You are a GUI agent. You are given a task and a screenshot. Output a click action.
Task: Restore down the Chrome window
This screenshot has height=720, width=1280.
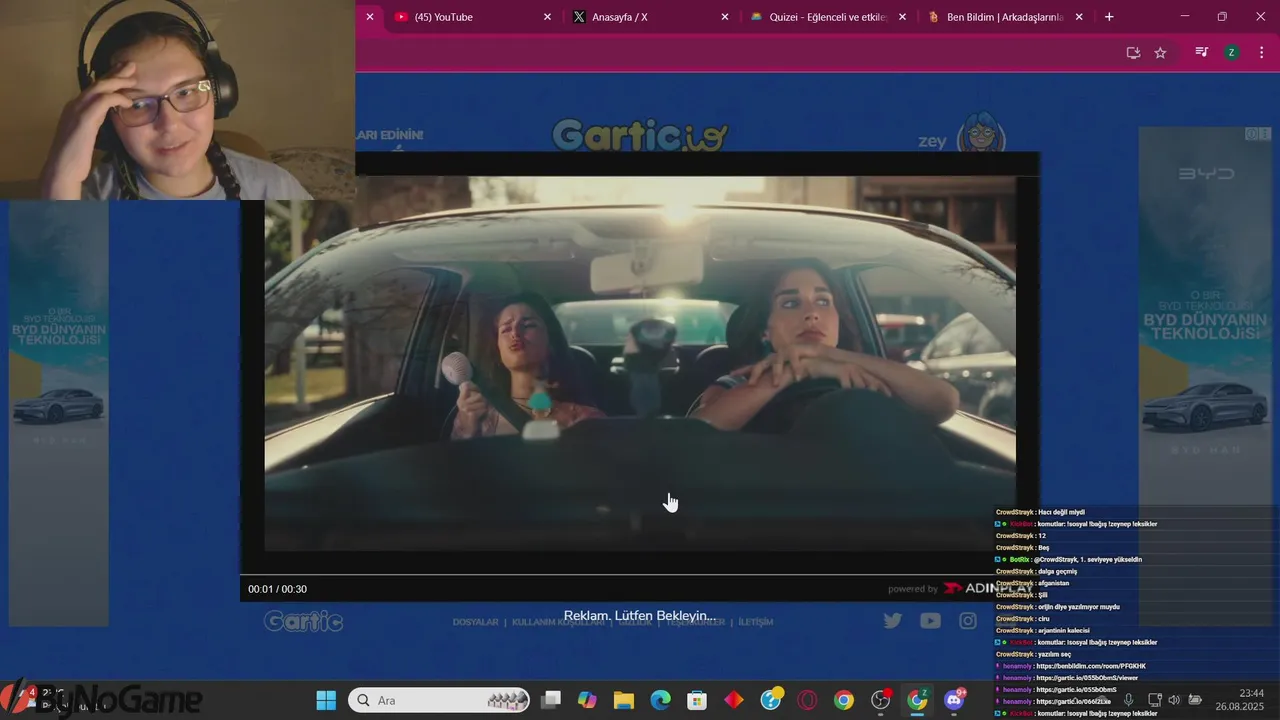click(1222, 17)
